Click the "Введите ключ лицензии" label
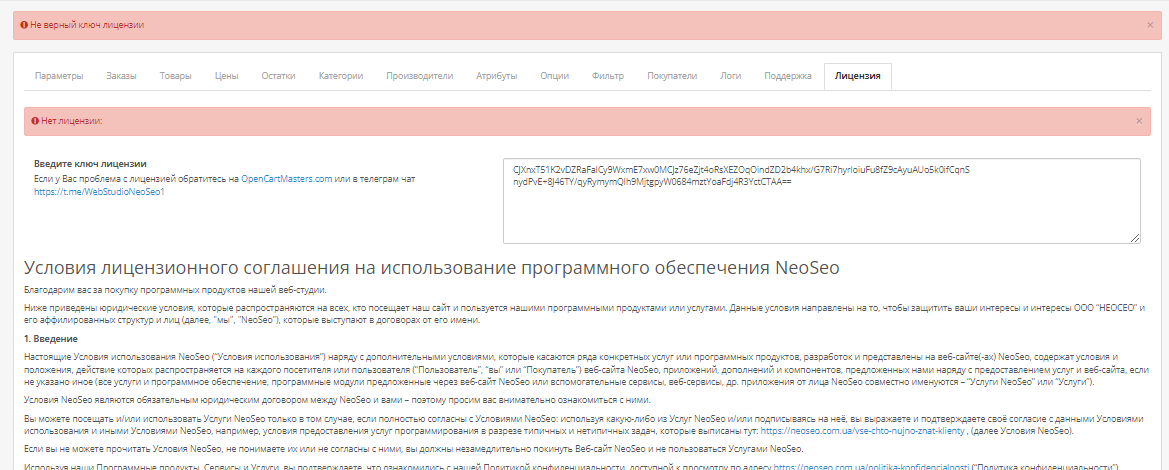 [x=90, y=164]
